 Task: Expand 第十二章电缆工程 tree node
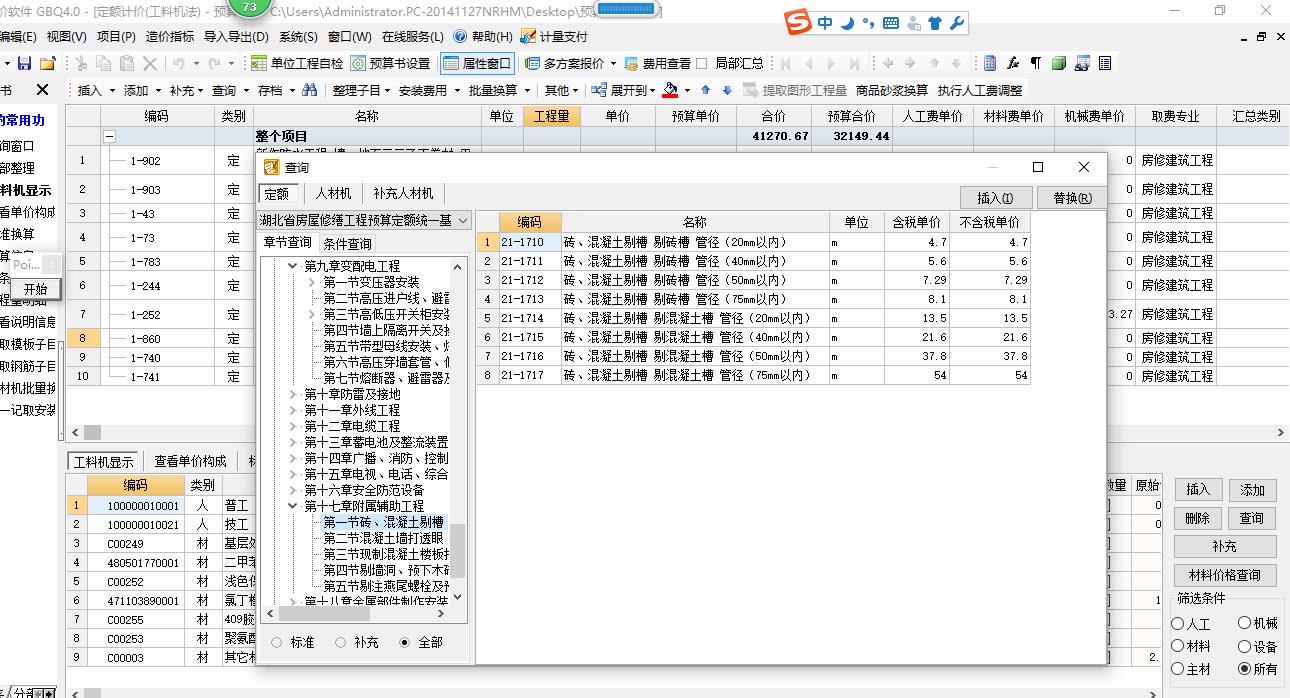click(293, 426)
